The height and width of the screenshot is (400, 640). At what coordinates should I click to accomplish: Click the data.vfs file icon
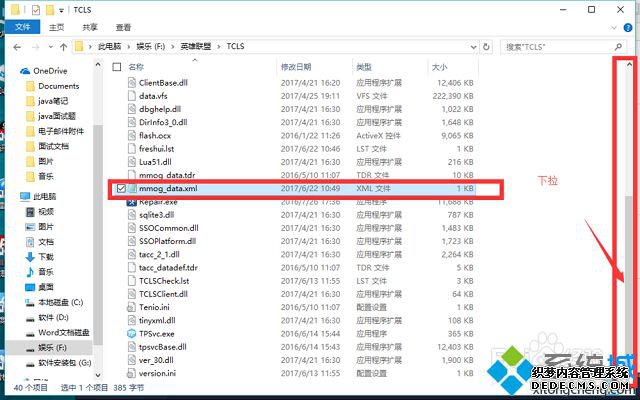pos(131,96)
